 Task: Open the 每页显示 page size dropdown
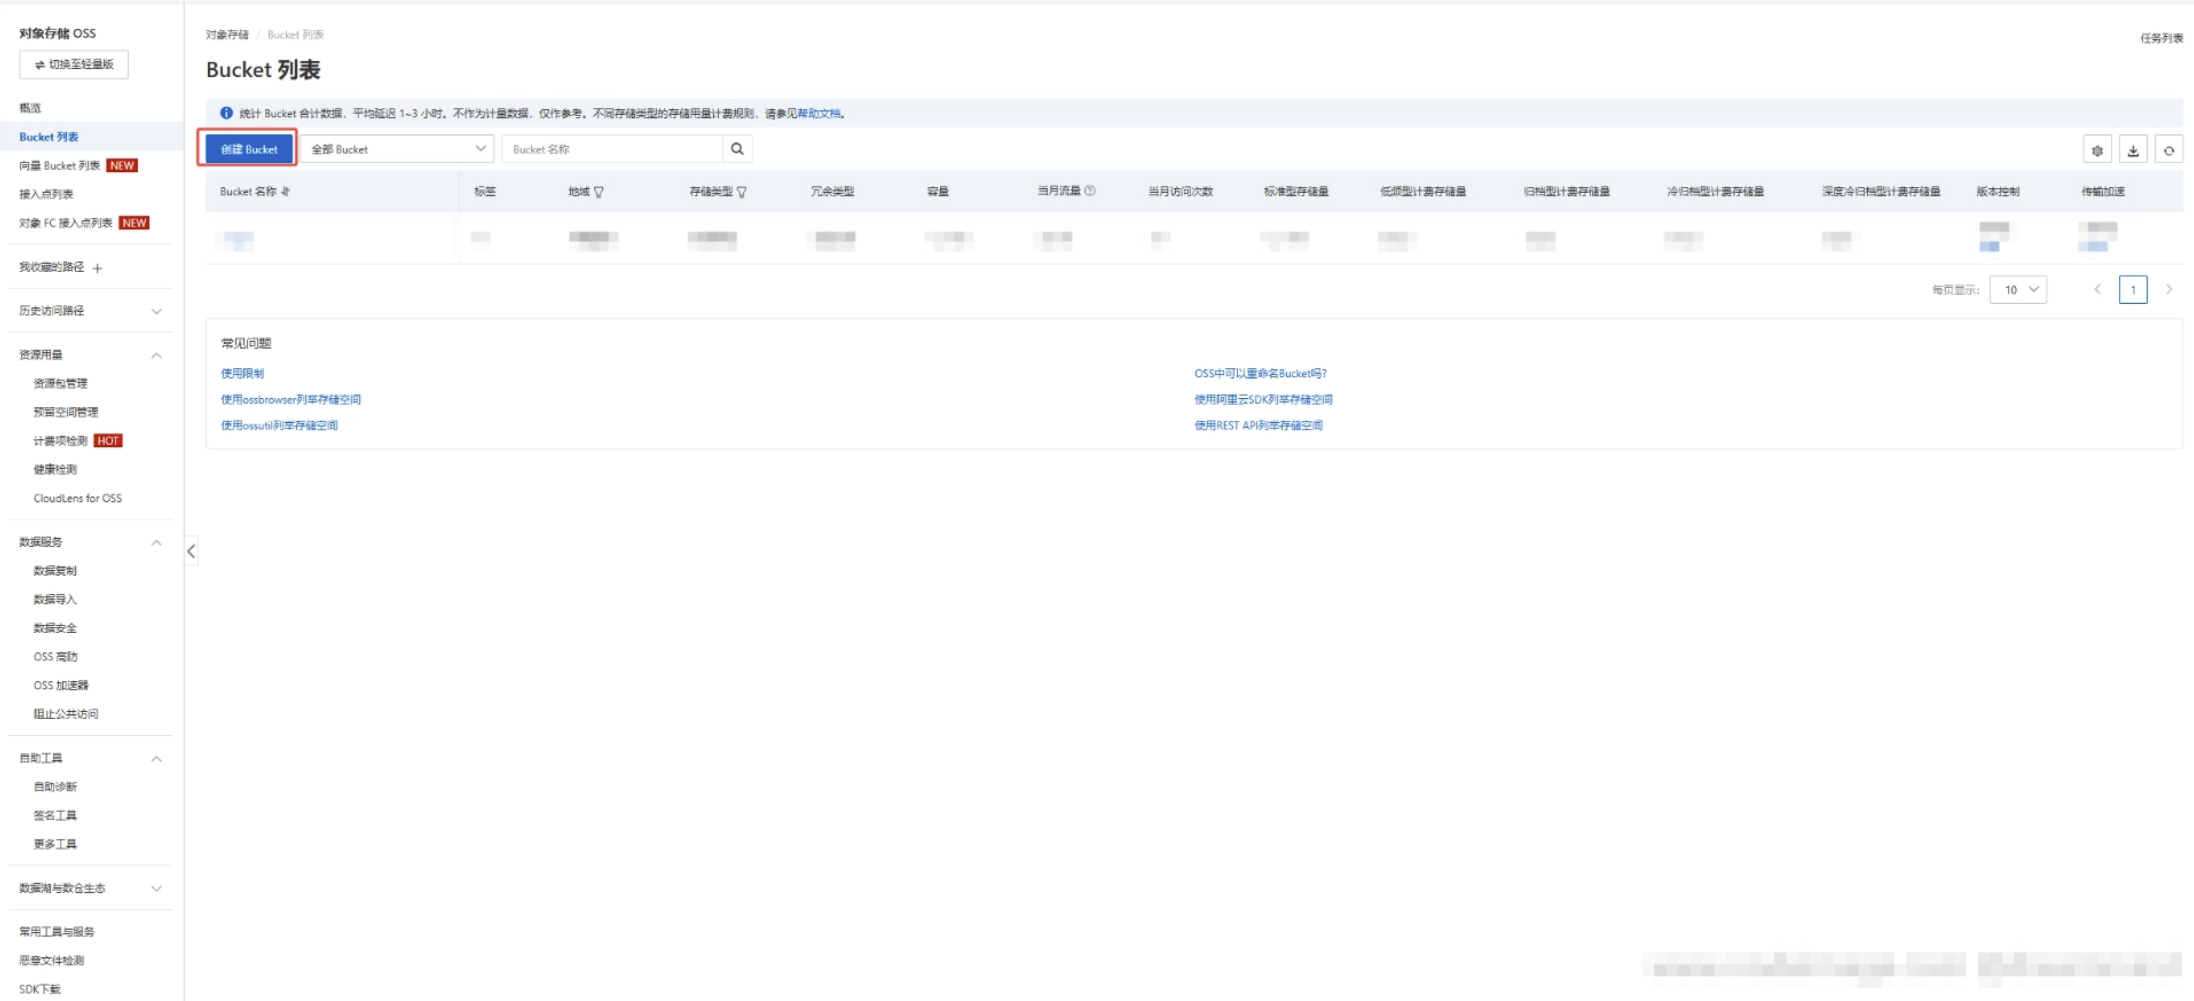tap(2020, 289)
